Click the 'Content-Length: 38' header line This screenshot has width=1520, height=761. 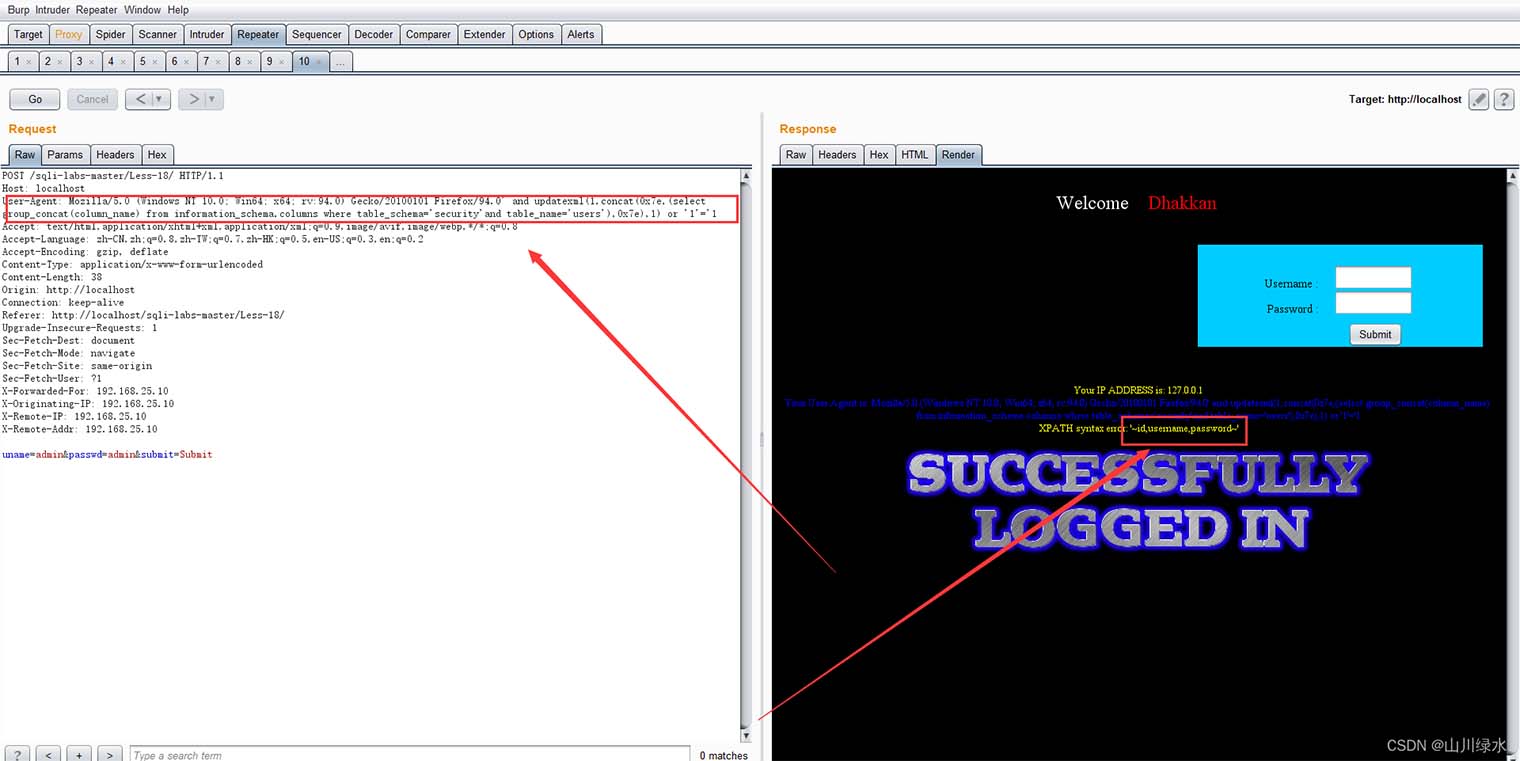(x=52, y=277)
